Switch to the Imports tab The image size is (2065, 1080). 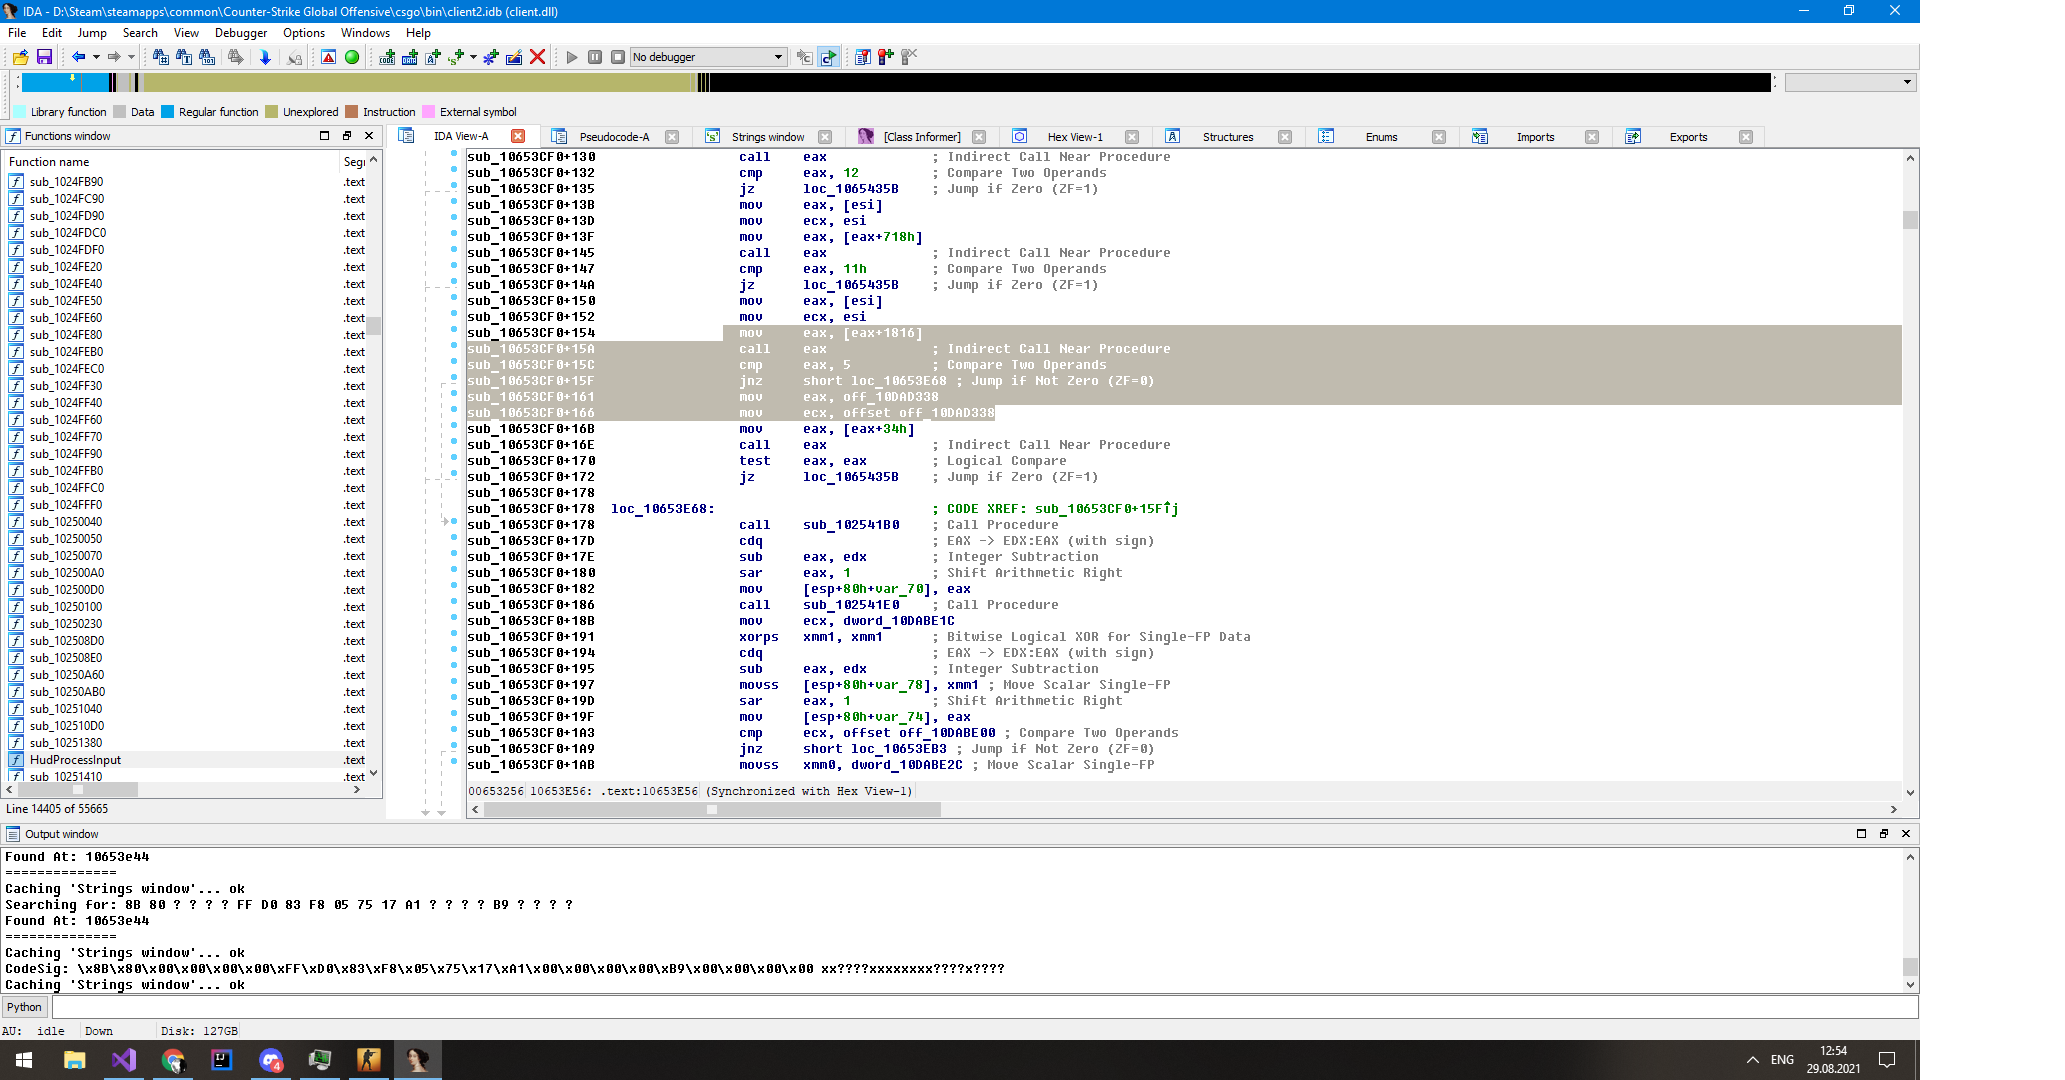click(1535, 137)
